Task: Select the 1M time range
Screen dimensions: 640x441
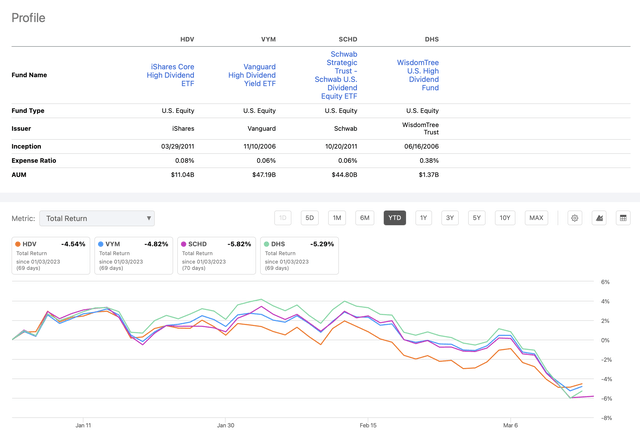Action: 337,218
